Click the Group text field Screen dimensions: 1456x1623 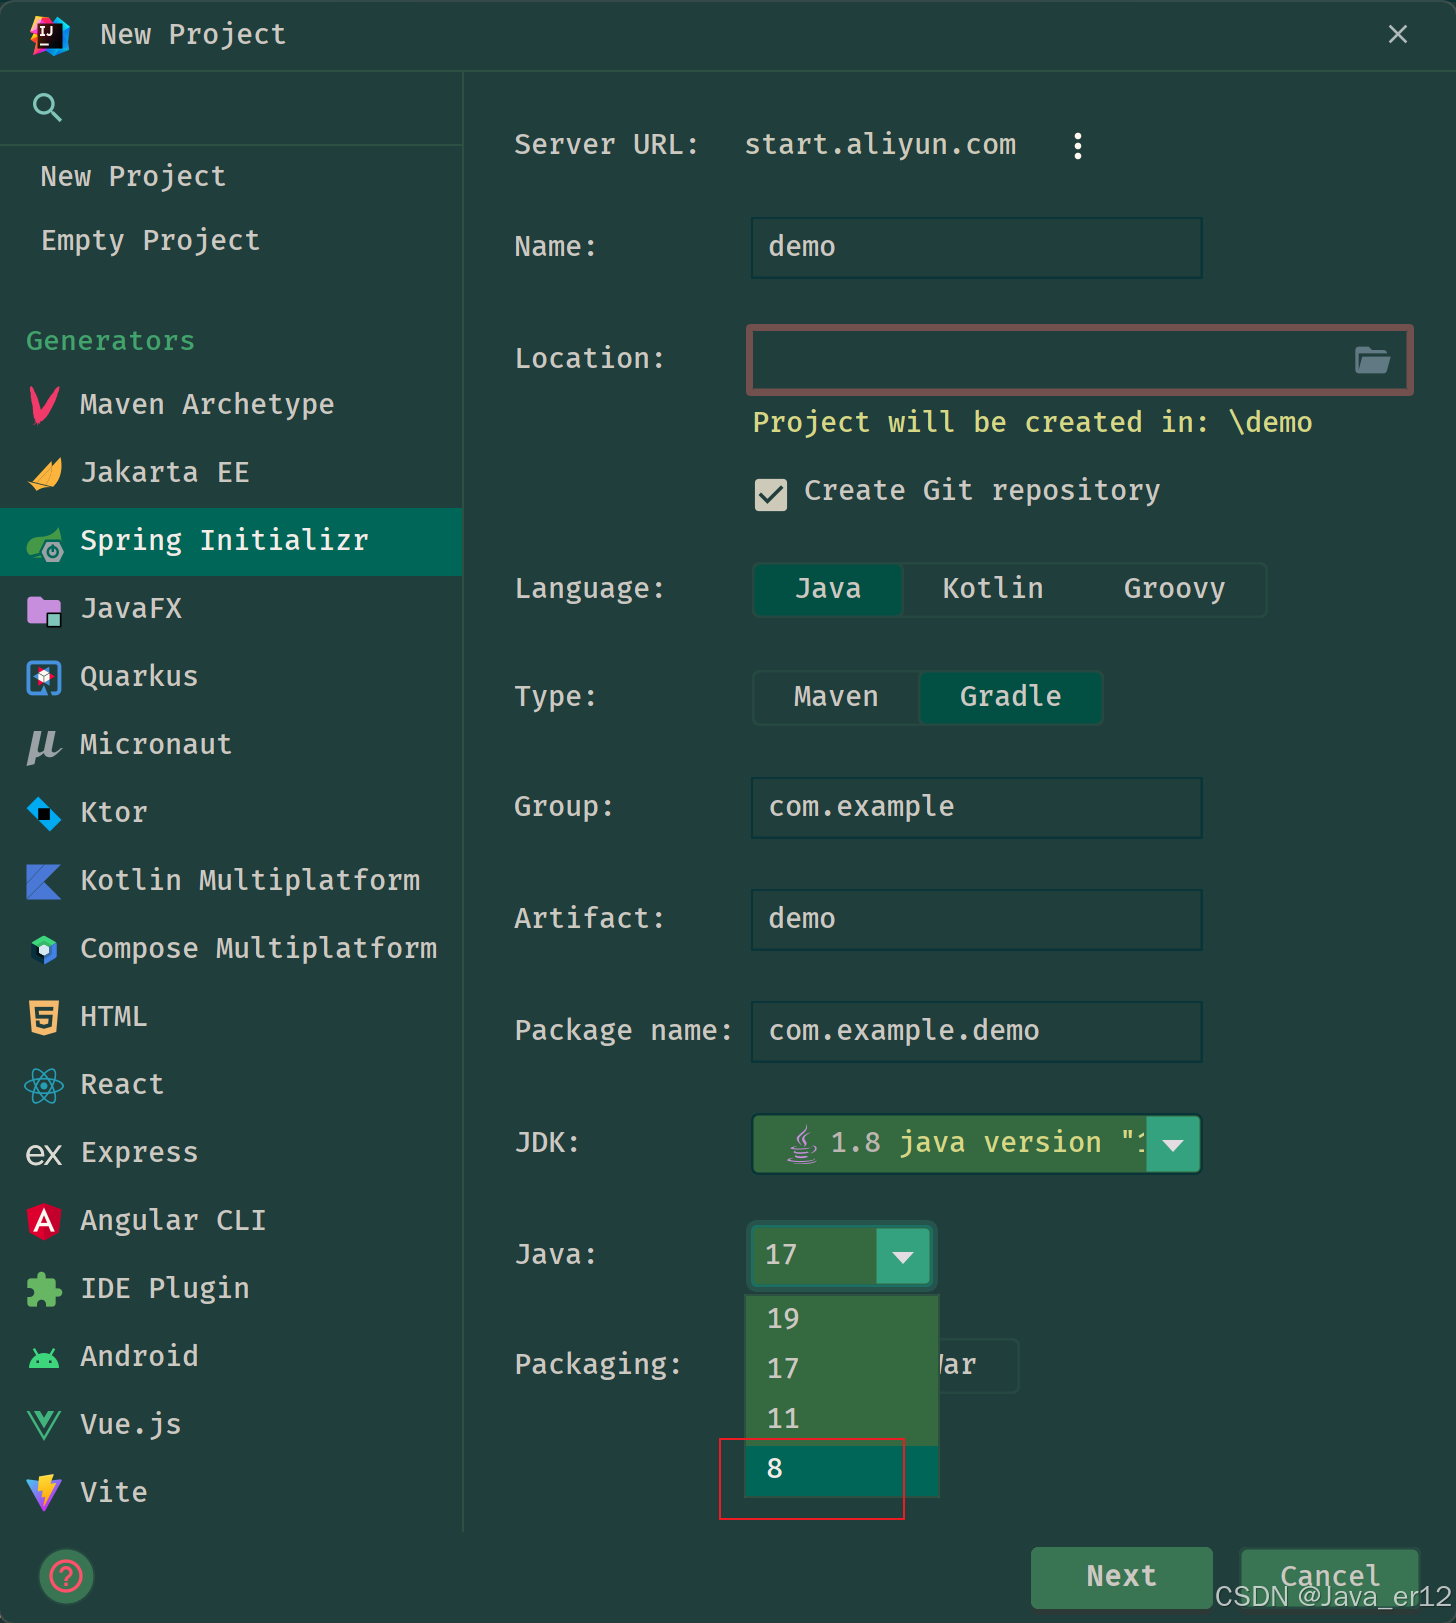976,808
